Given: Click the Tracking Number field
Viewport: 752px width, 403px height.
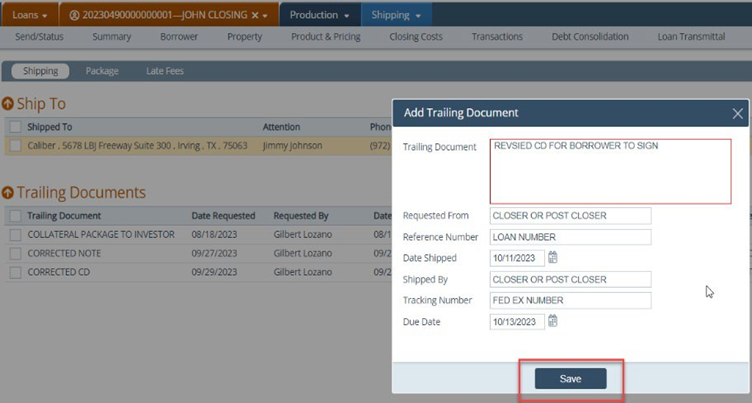Looking at the screenshot, I should point(570,300).
